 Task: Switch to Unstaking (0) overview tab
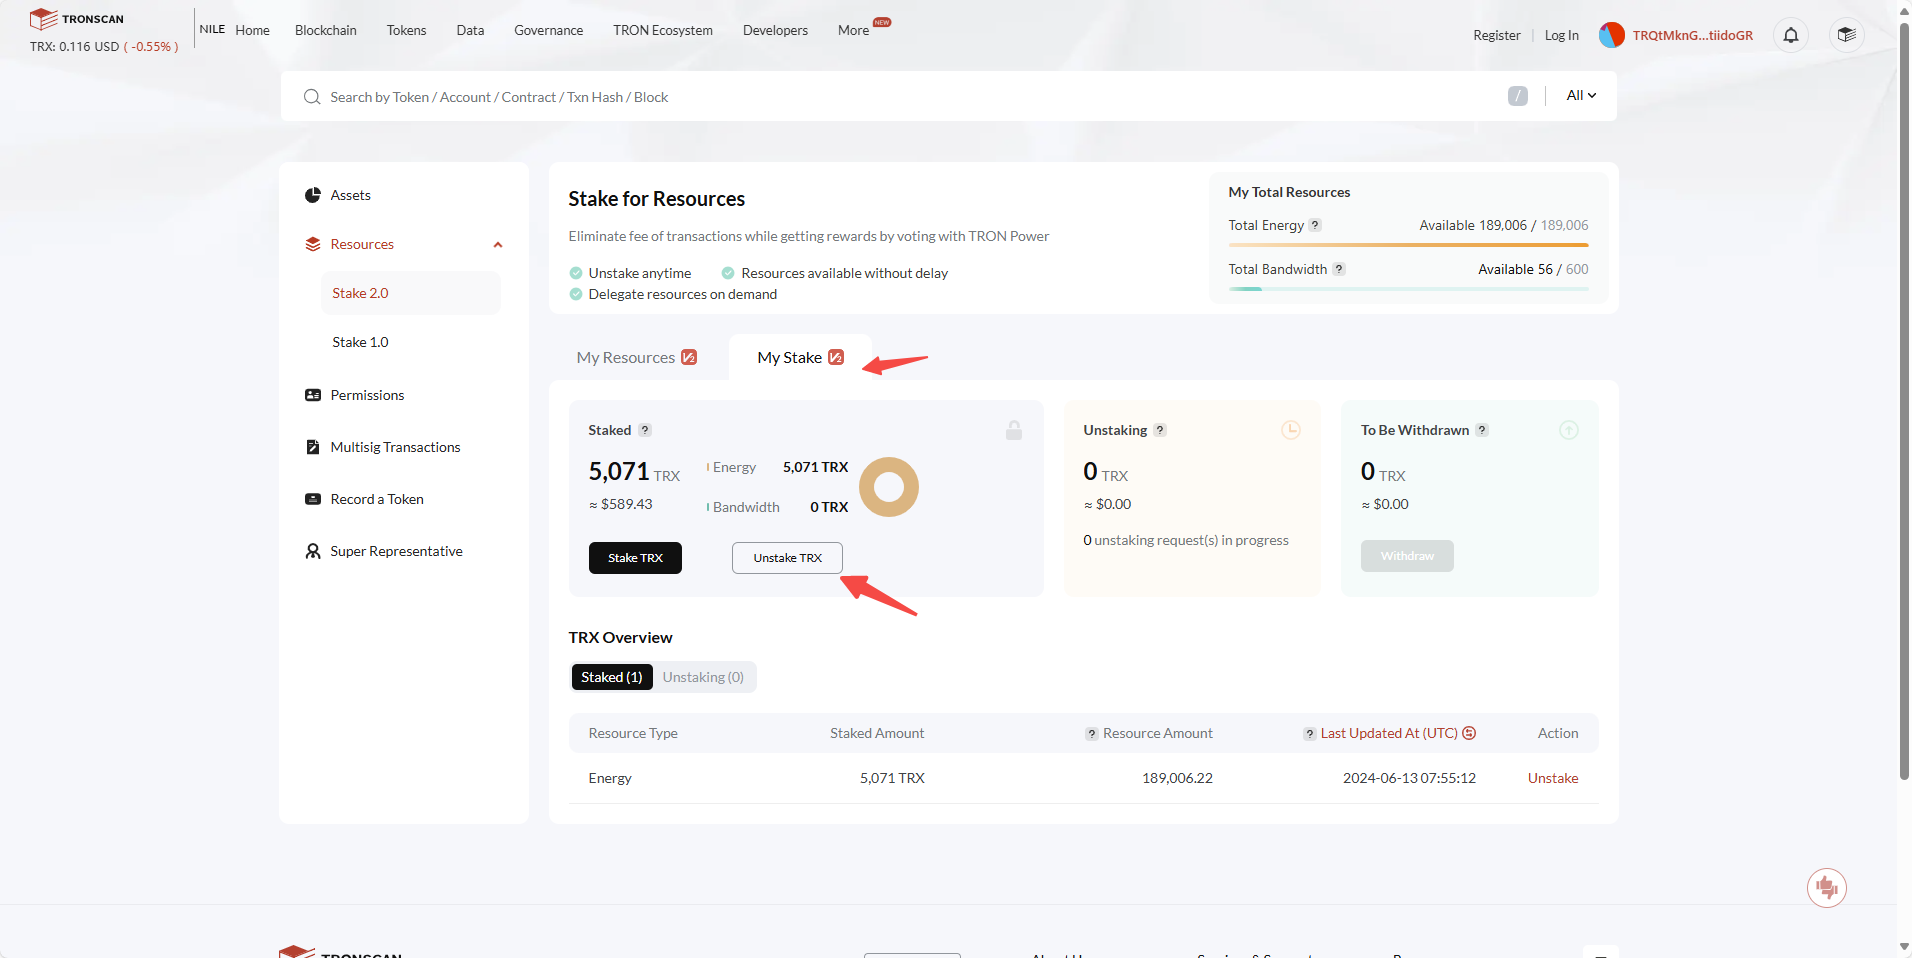[x=703, y=677]
